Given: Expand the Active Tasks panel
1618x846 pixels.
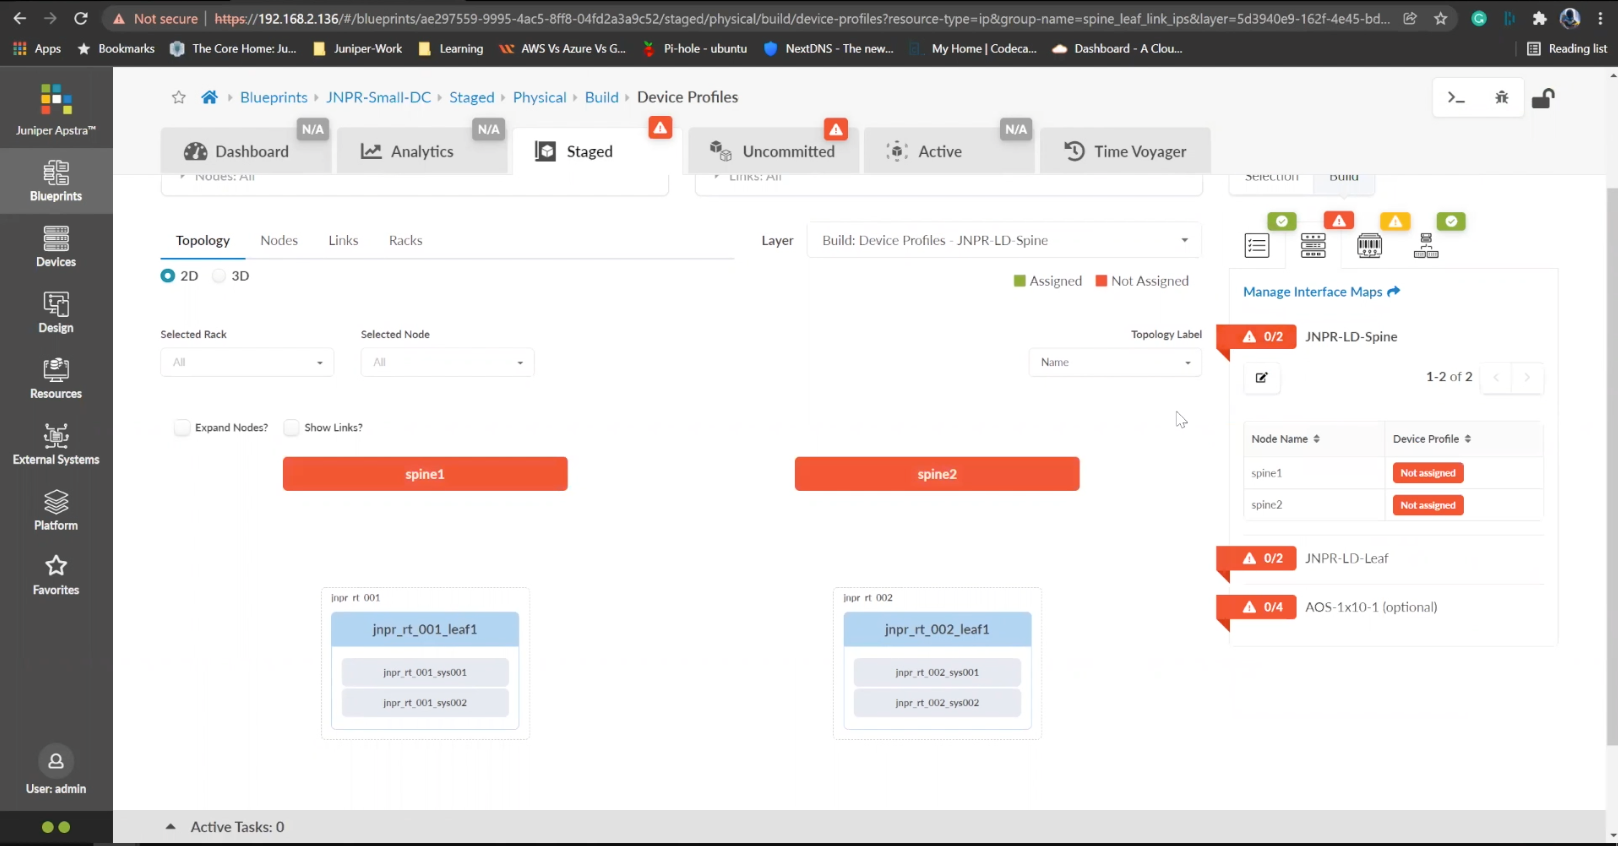Looking at the screenshot, I should click(x=170, y=827).
